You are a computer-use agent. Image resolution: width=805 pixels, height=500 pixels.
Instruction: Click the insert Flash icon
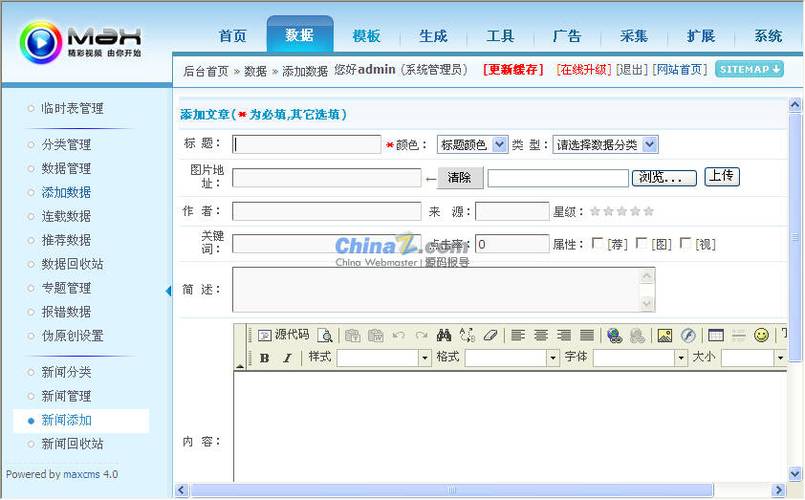pyautogui.click(x=688, y=335)
